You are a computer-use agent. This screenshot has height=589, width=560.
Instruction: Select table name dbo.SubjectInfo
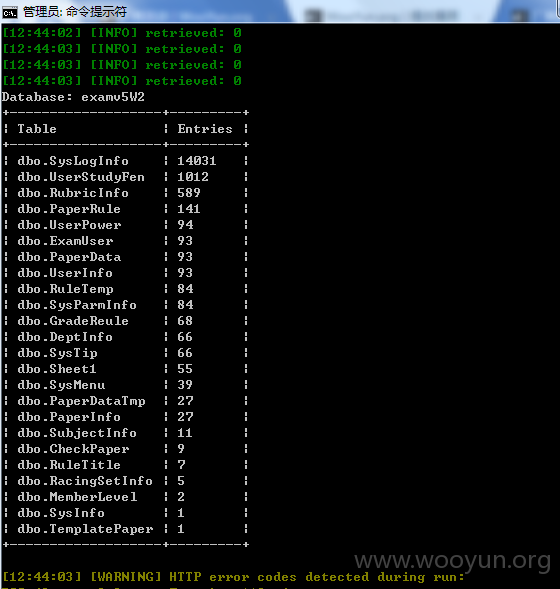pyautogui.click(x=77, y=433)
